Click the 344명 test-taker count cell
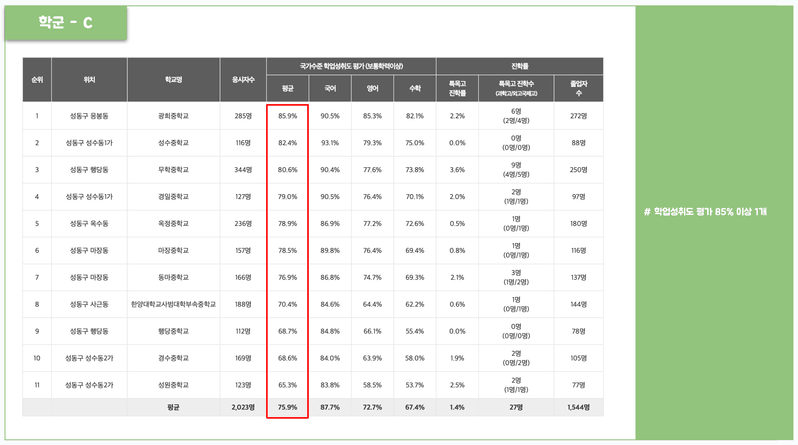Viewport: 798px width, 445px height. click(x=243, y=169)
